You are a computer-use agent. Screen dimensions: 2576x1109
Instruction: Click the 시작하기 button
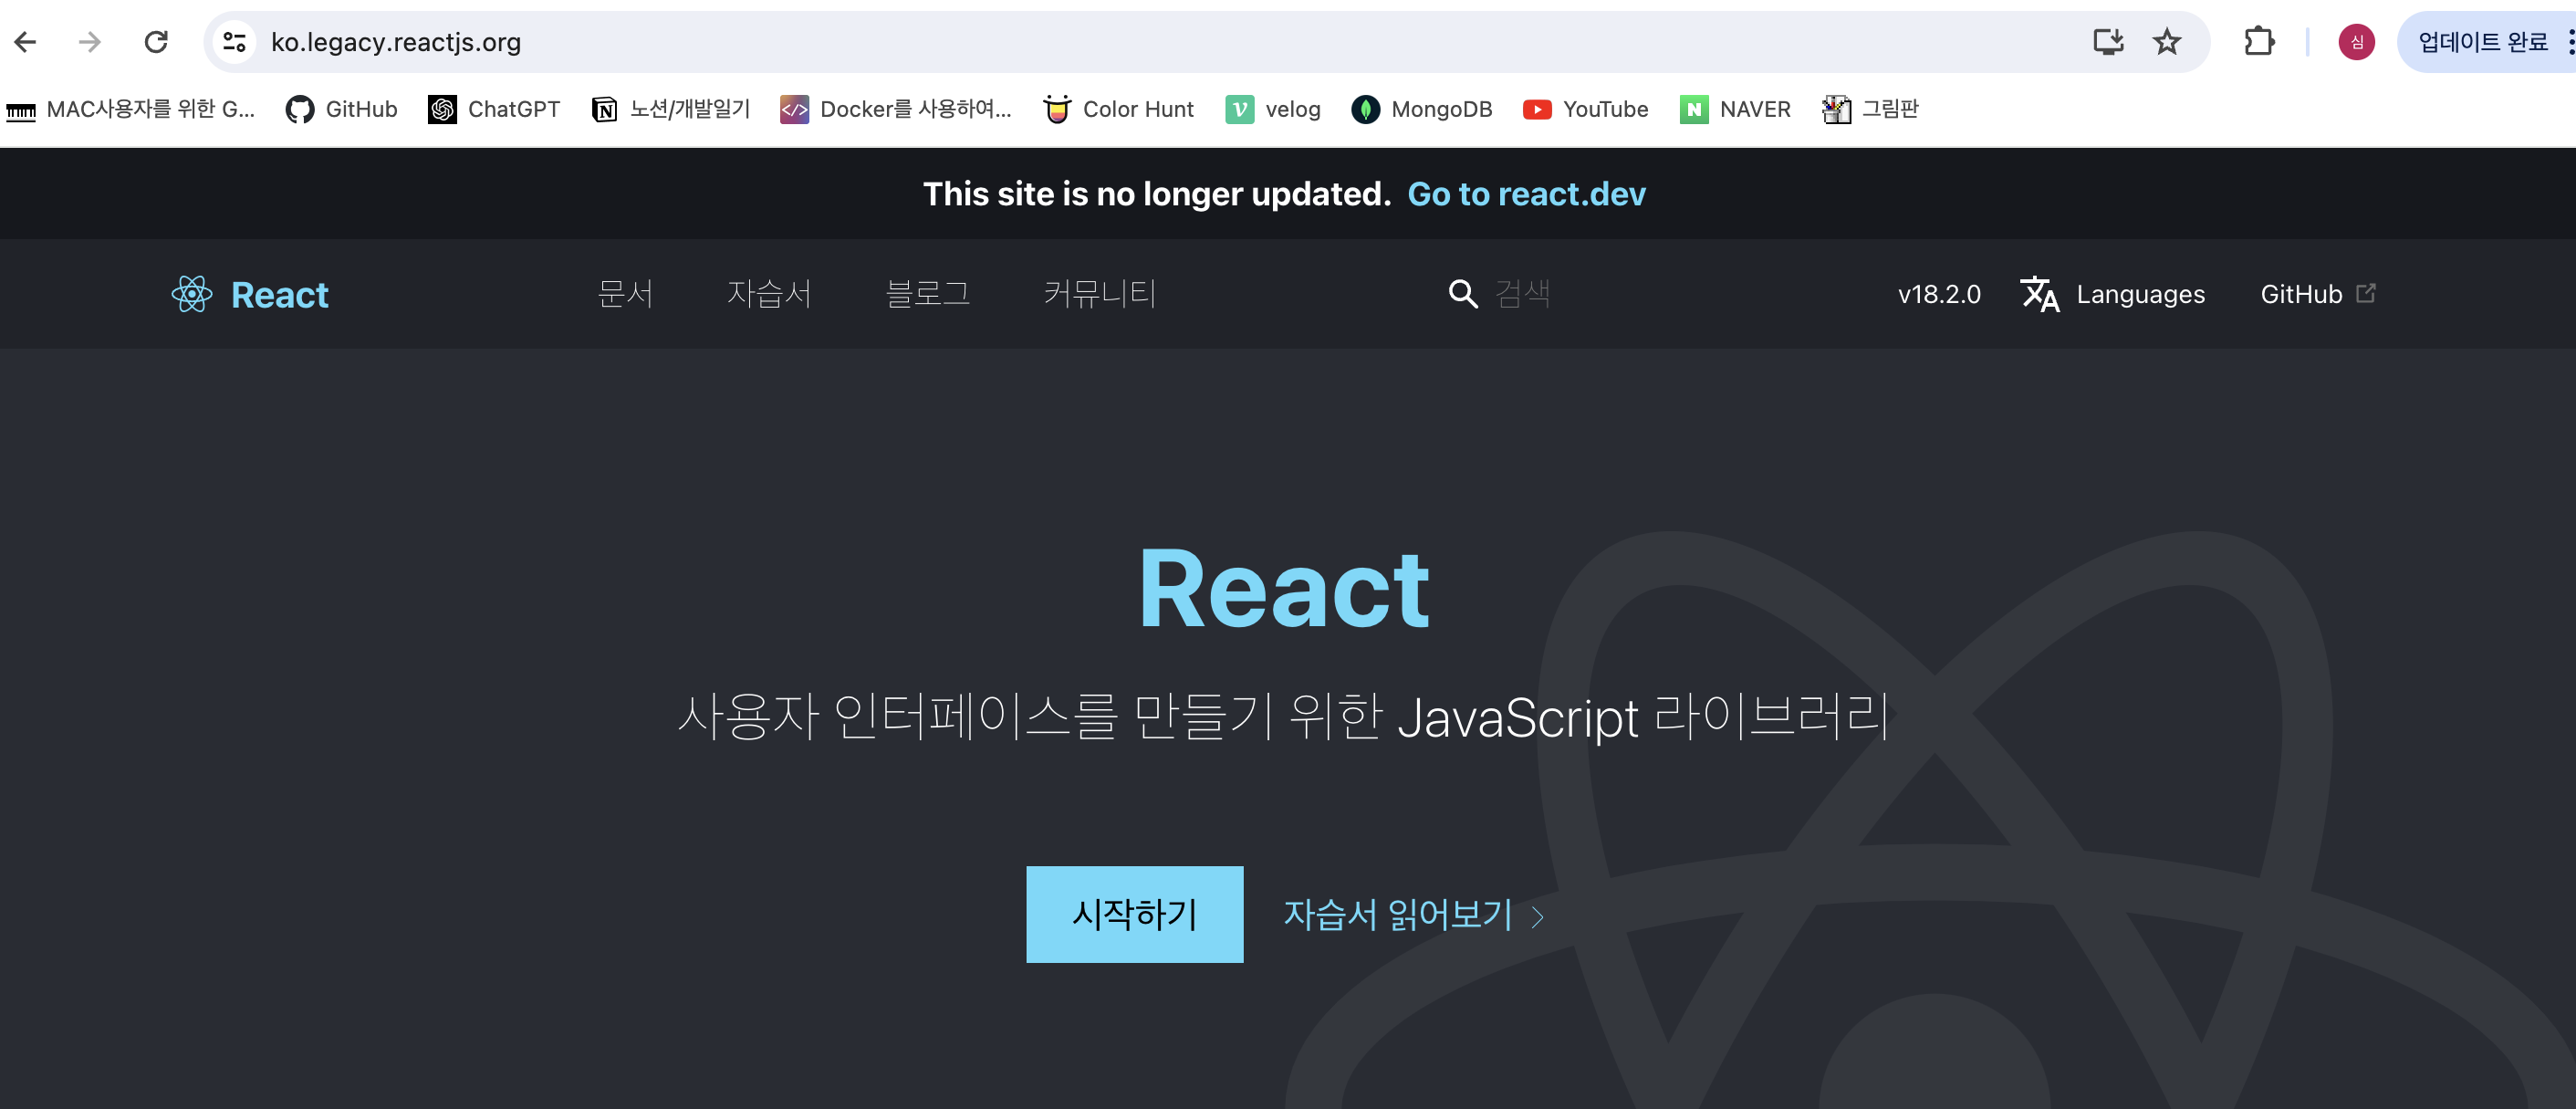click(x=1133, y=914)
